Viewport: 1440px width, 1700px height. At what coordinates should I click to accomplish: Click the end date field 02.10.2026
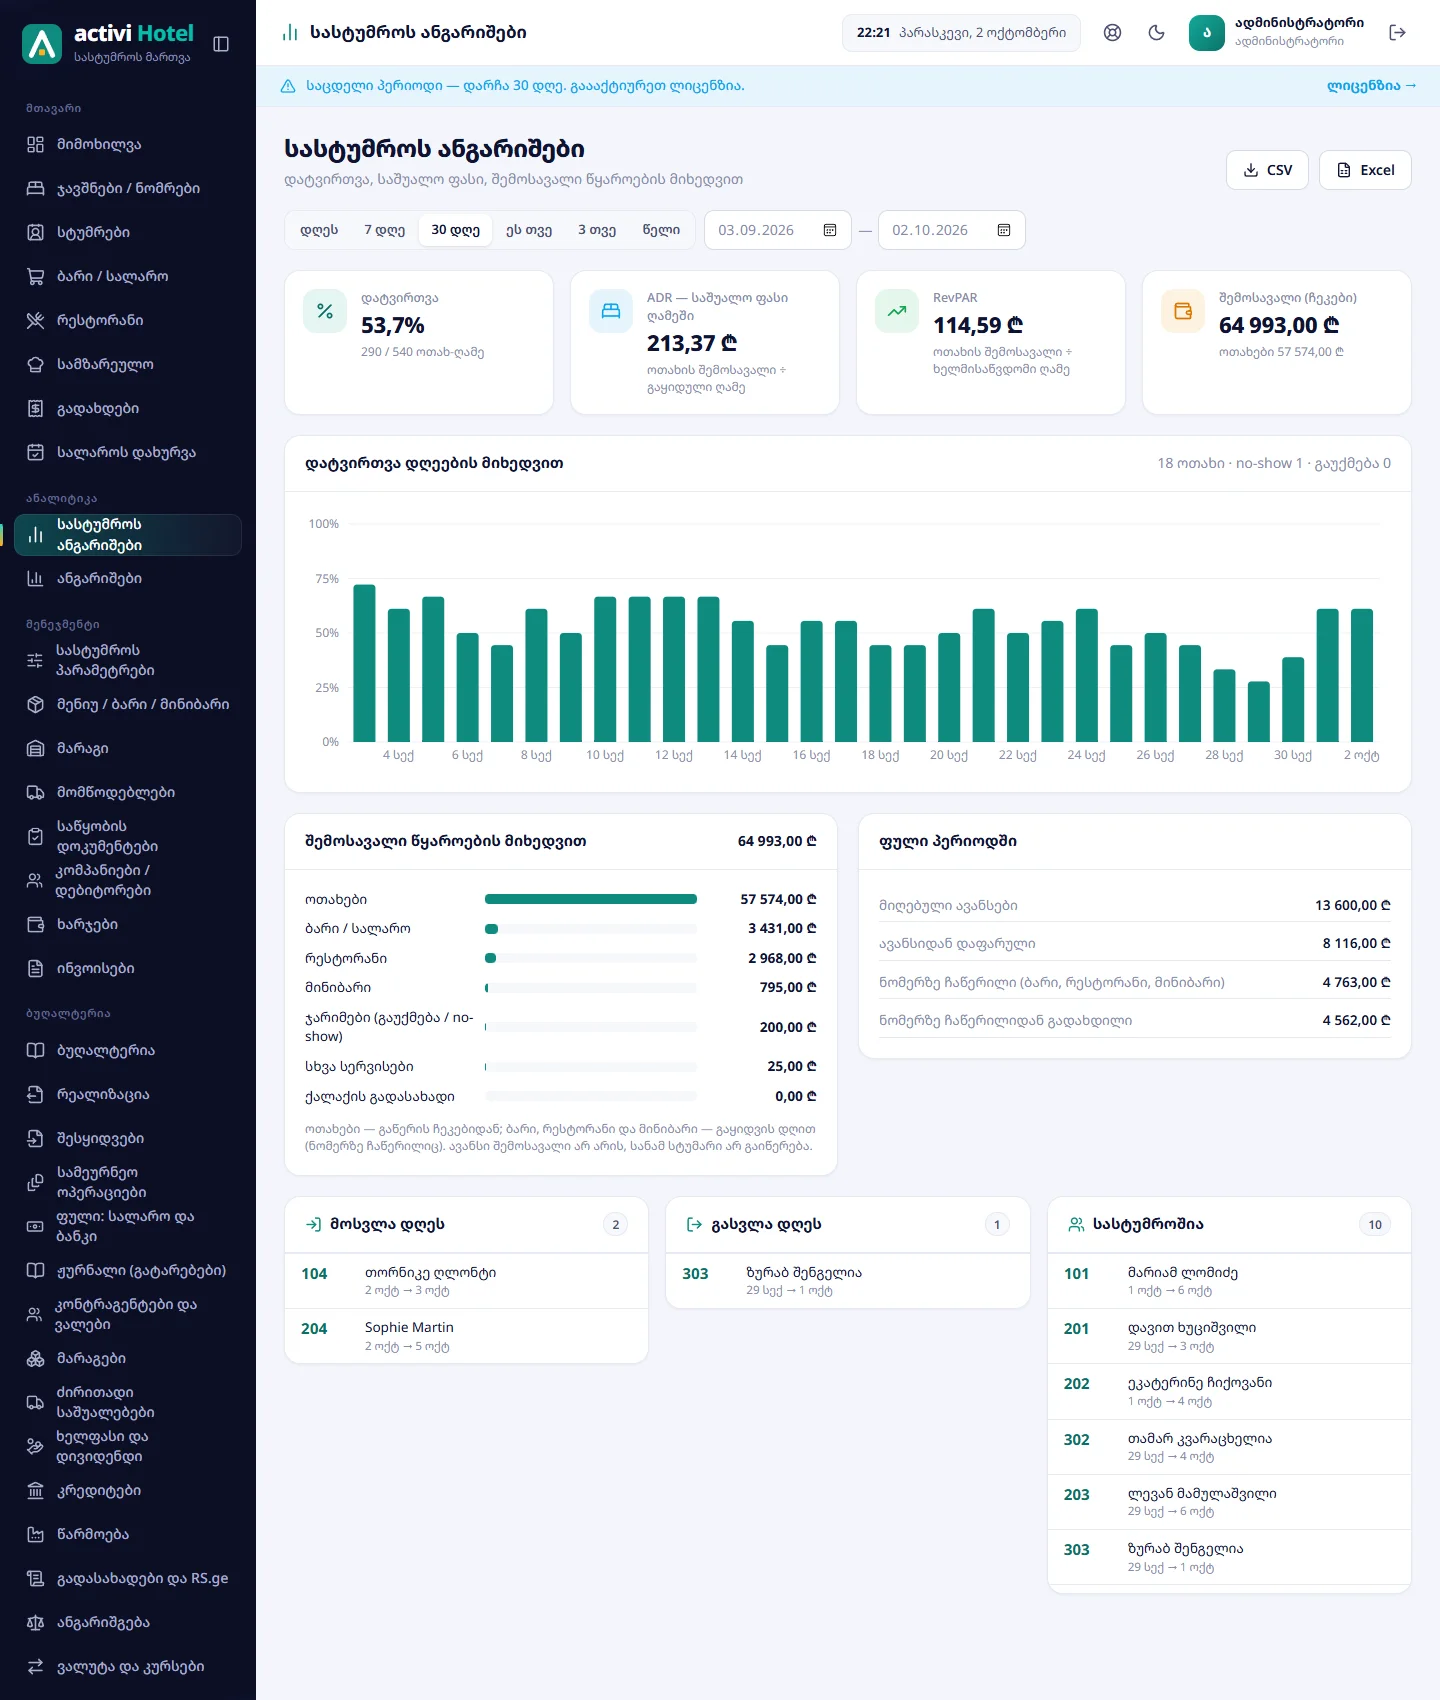pyautogui.click(x=952, y=230)
